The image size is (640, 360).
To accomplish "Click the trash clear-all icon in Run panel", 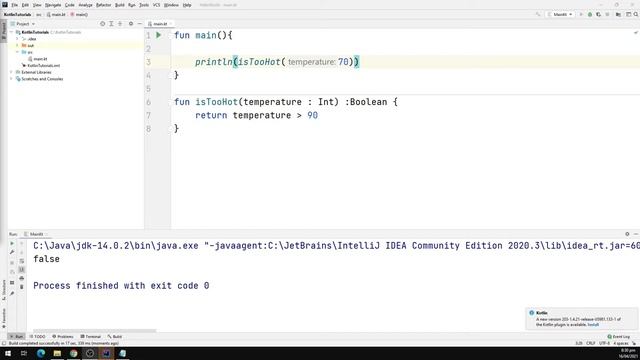I will pos(22,287).
